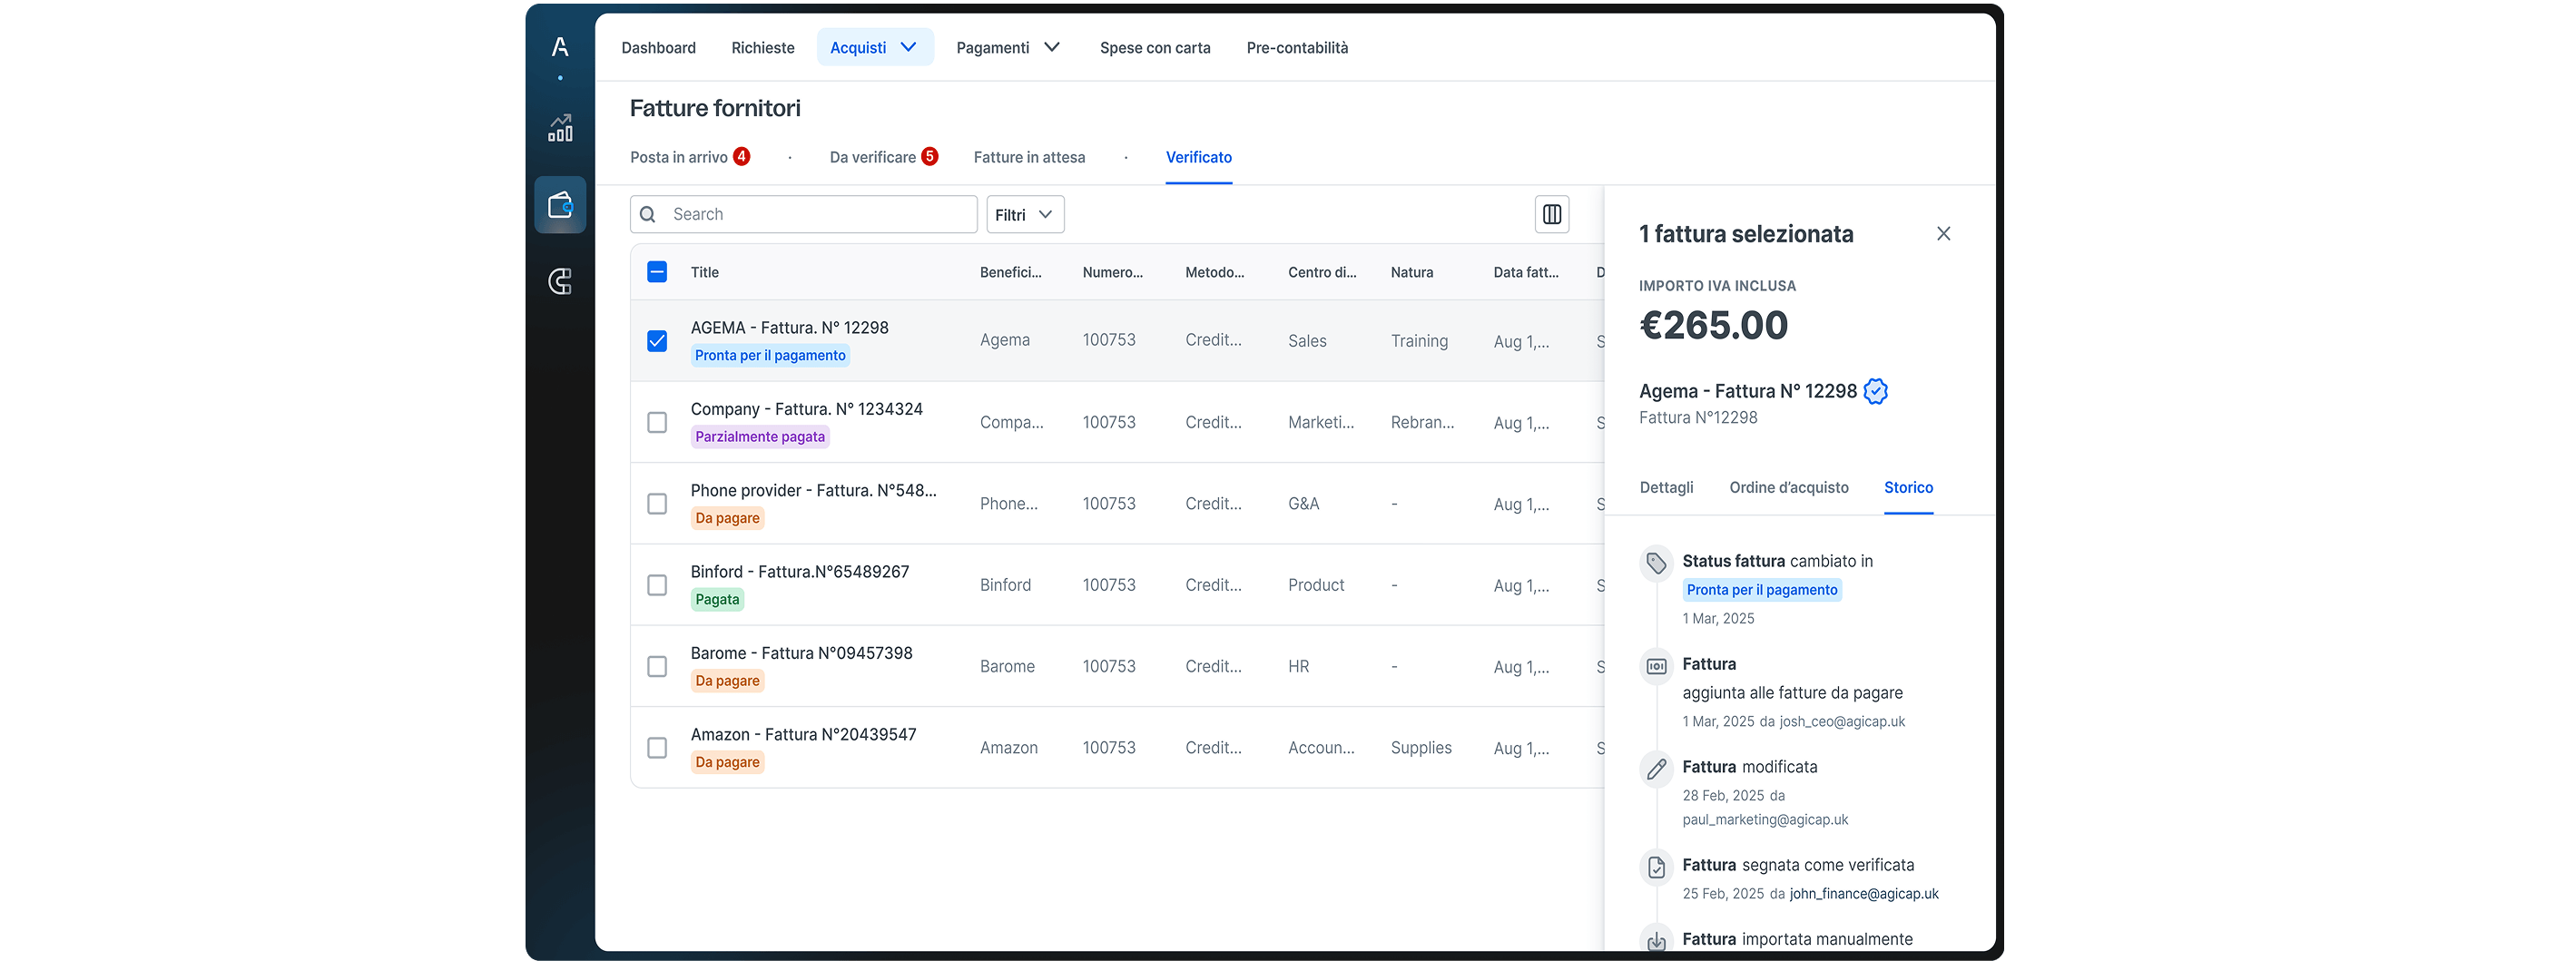Go to the Dashboard menu
The height and width of the screenshot is (961, 2576).
tap(658, 48)
